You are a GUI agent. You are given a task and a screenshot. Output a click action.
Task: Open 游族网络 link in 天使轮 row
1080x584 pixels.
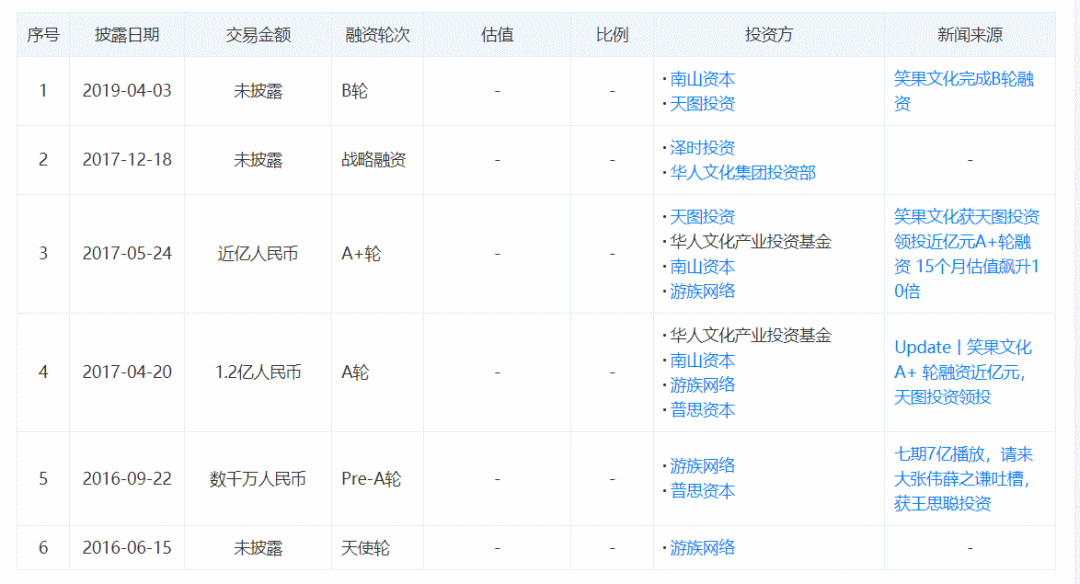(702, 548)
